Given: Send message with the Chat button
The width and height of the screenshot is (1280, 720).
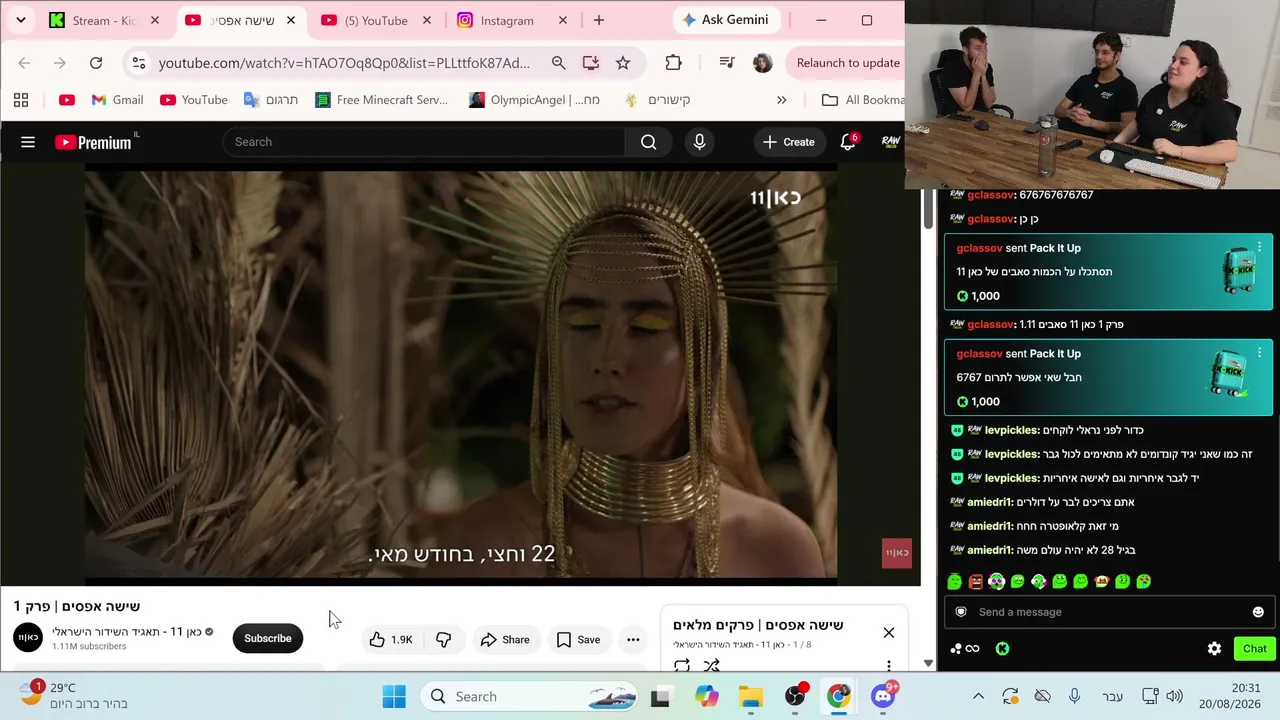Looking at the screenshot, I should click(x=1254, y=649).
